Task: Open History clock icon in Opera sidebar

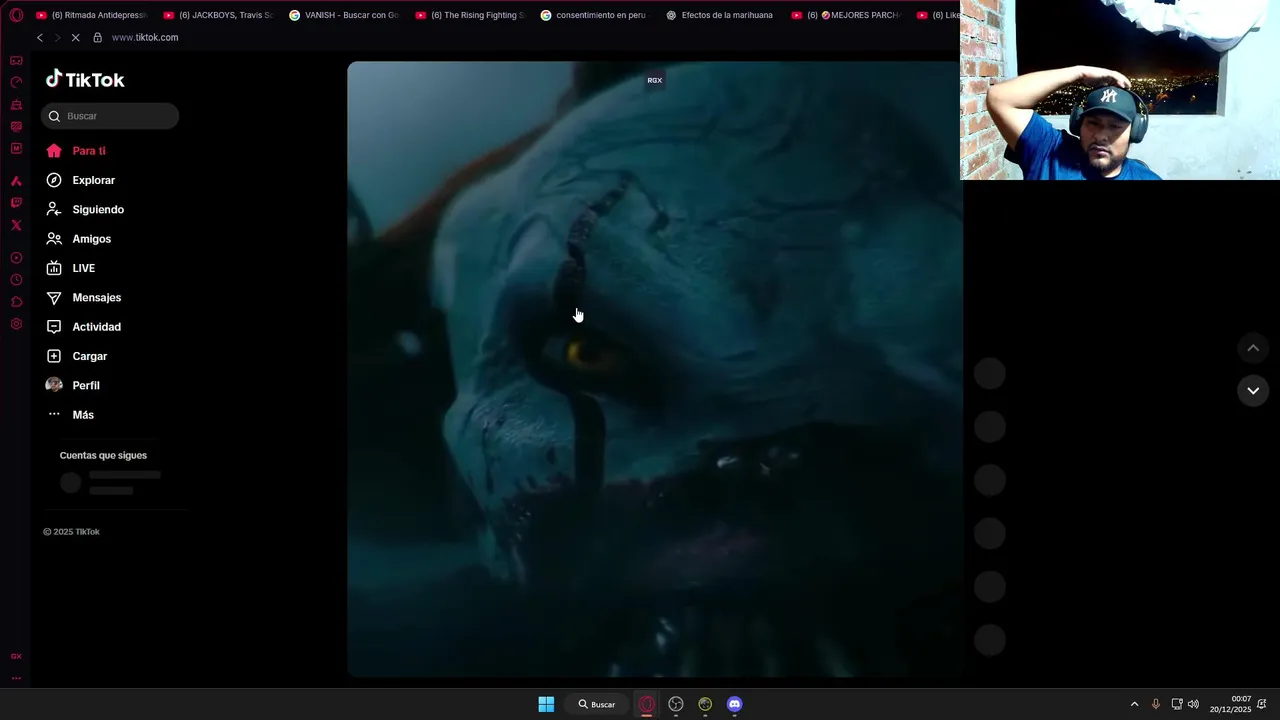Action: pos(16,280)
